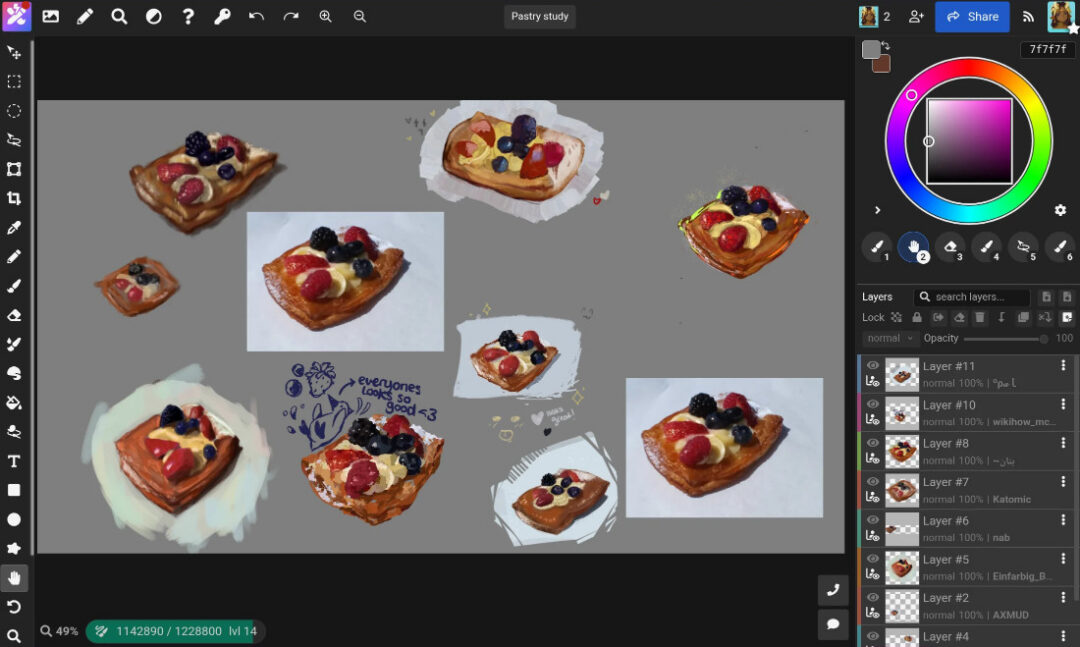This screenshot has height=647, width=1080.
Task: Select lasso preset slot 5
Action: point(1023,247)
